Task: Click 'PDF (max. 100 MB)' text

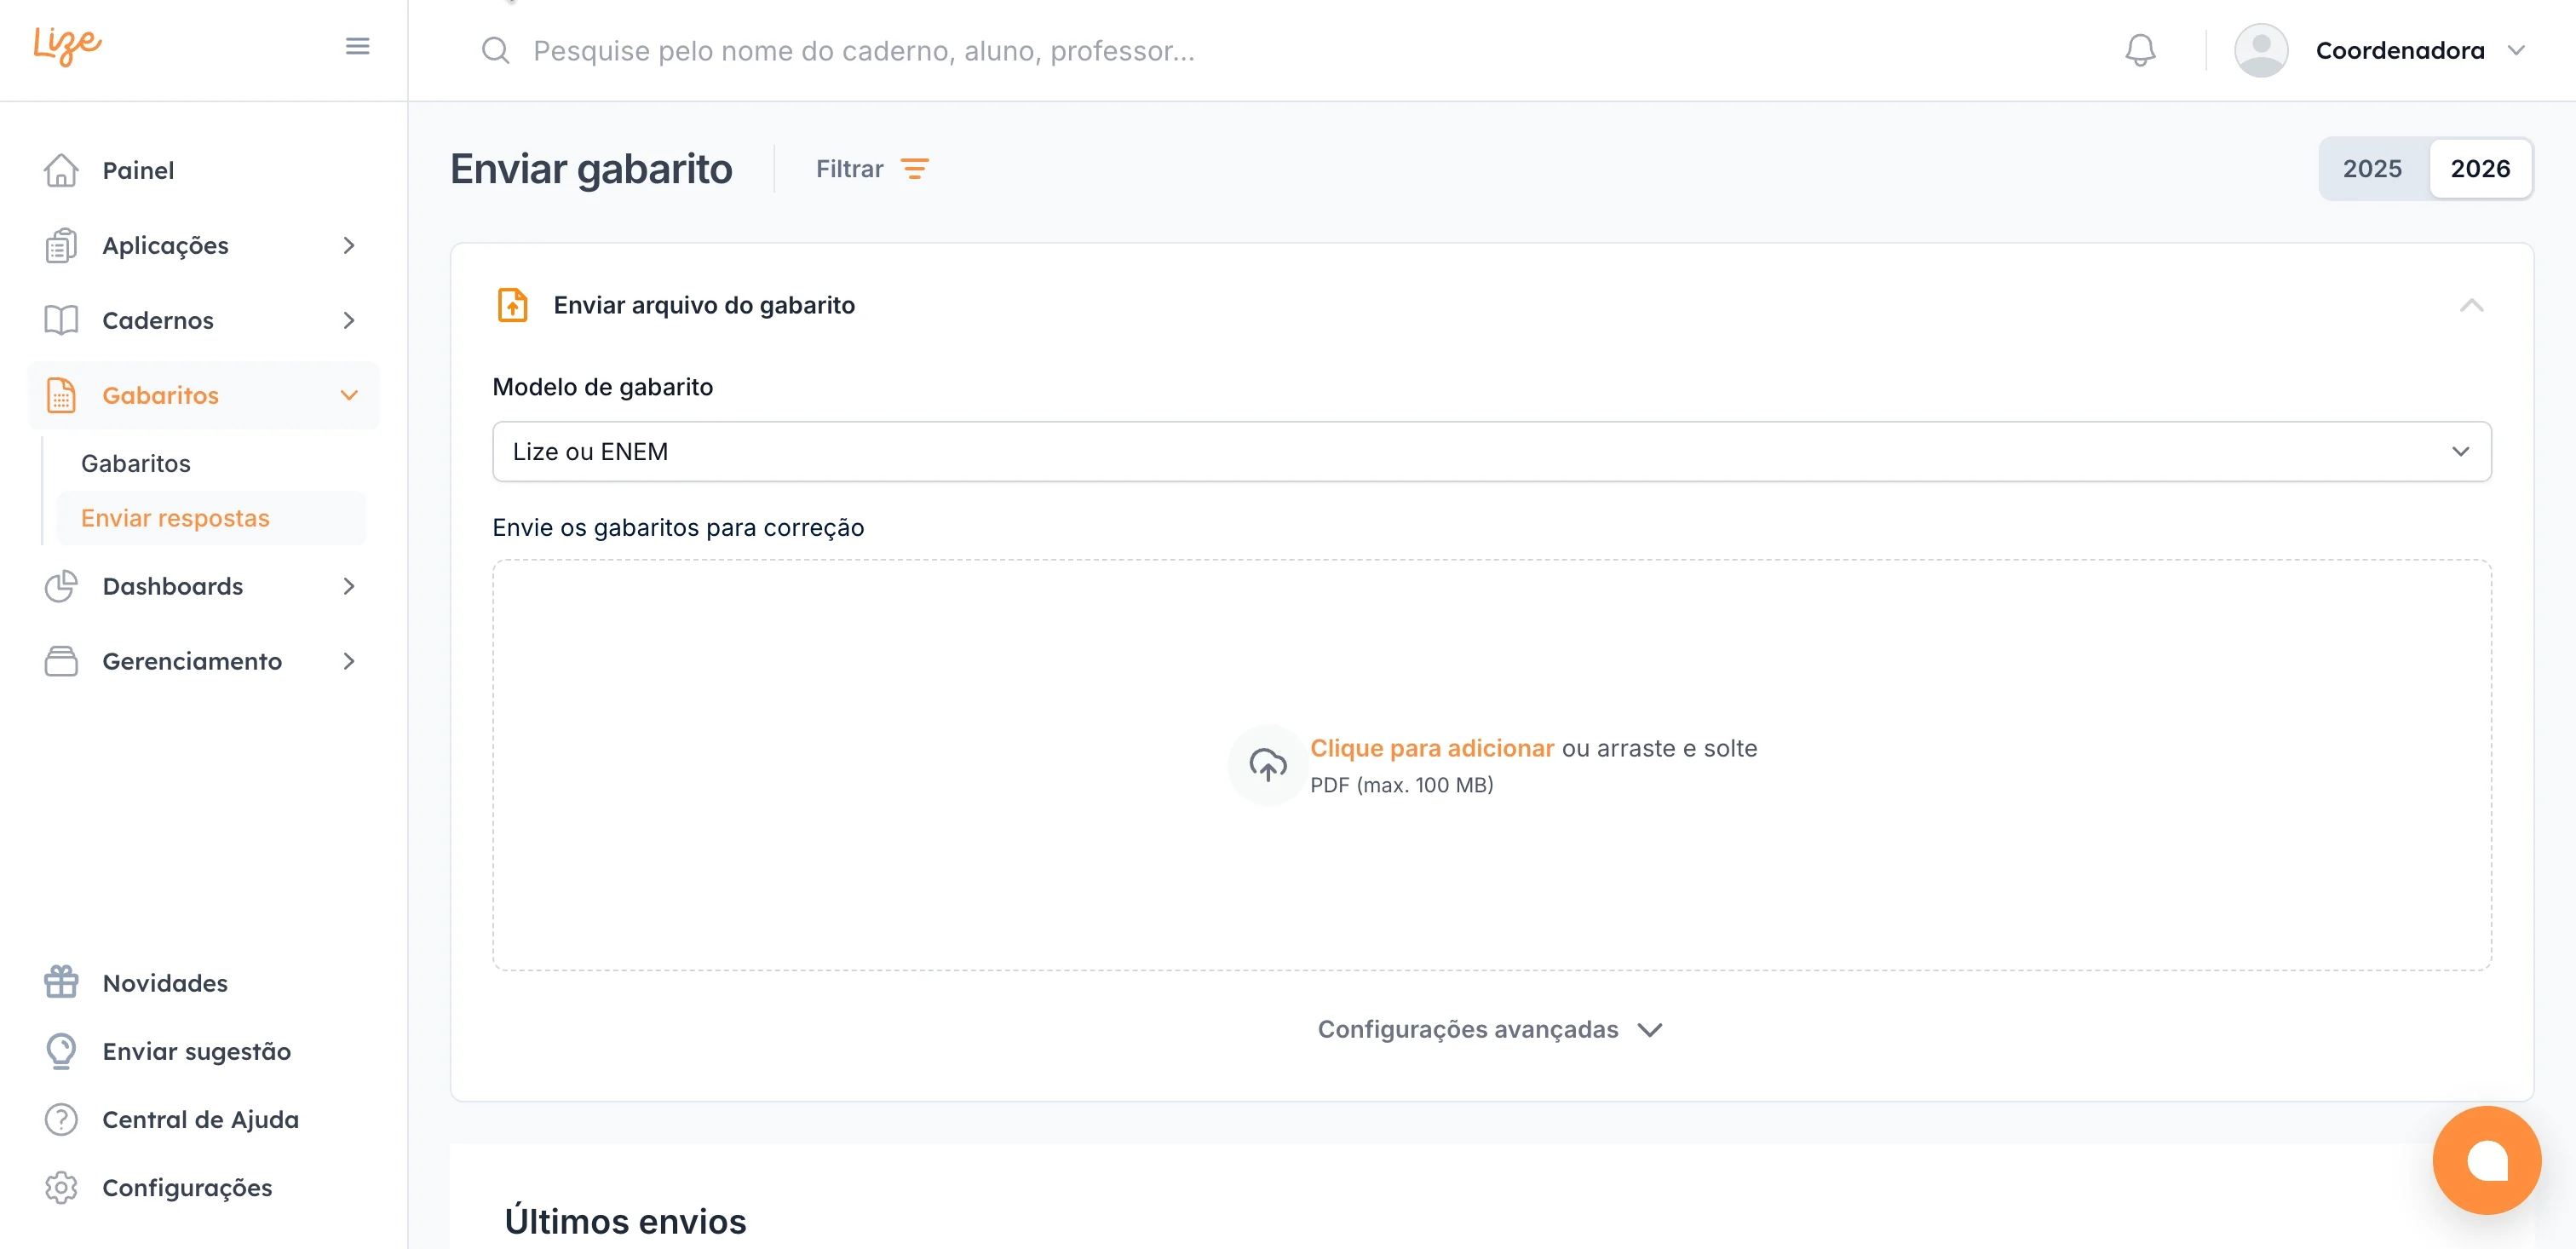Action: tap(1401, 785)
